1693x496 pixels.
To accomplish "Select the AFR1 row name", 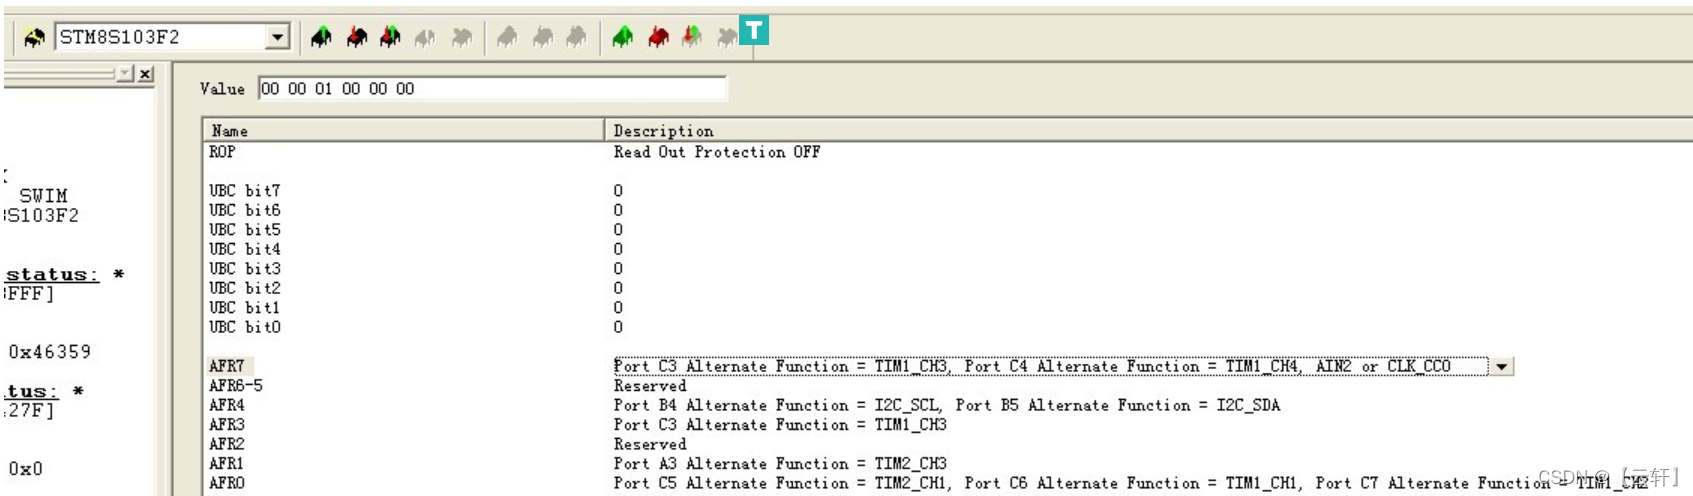I will tap(227, 464).
